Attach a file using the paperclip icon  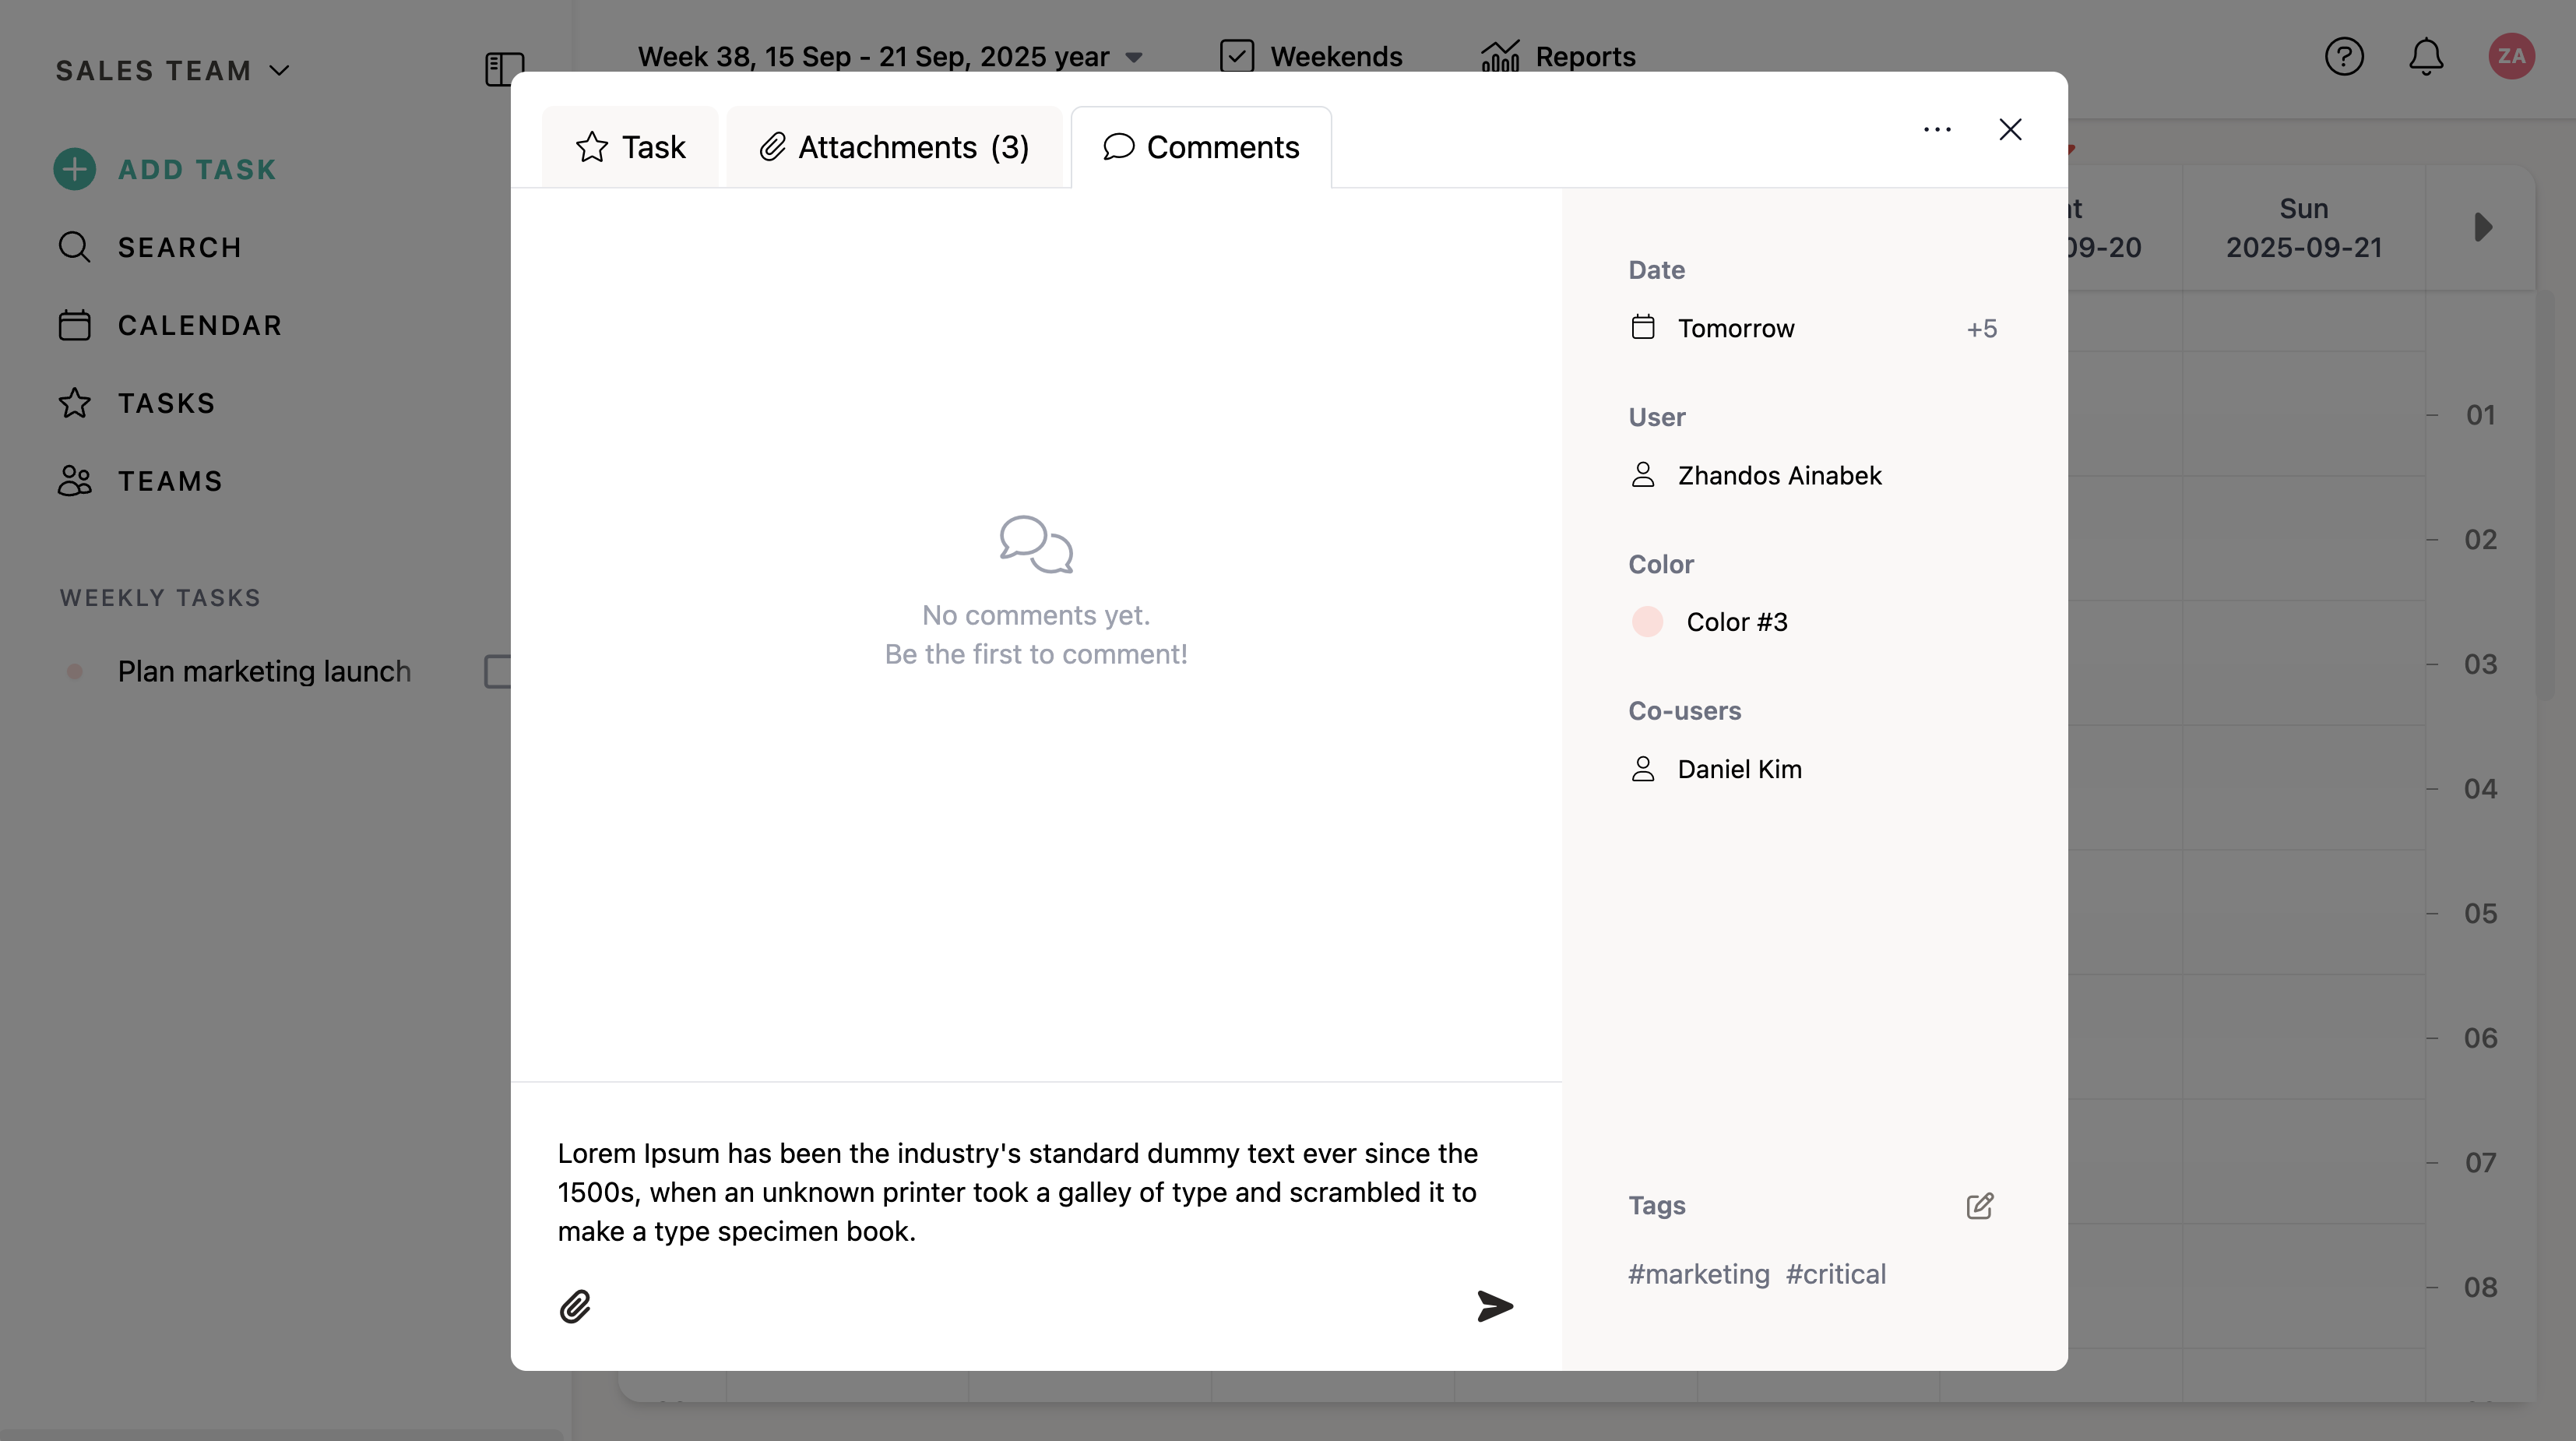(575, 1306)
